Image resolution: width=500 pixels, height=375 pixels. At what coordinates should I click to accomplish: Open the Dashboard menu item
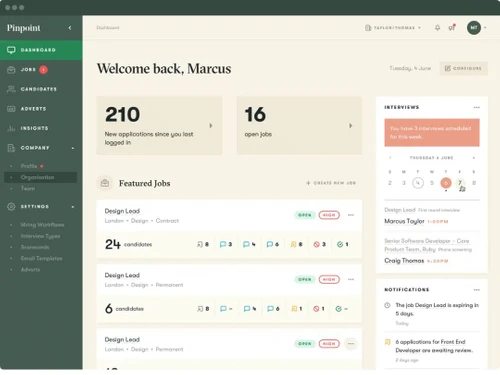(x=41, y=50)
